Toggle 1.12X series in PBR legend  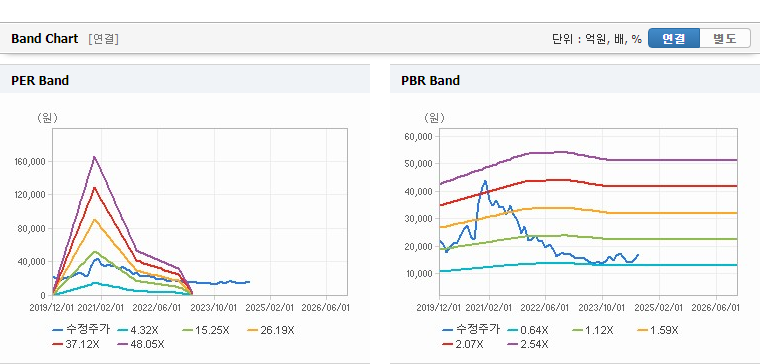coord(593,330)
